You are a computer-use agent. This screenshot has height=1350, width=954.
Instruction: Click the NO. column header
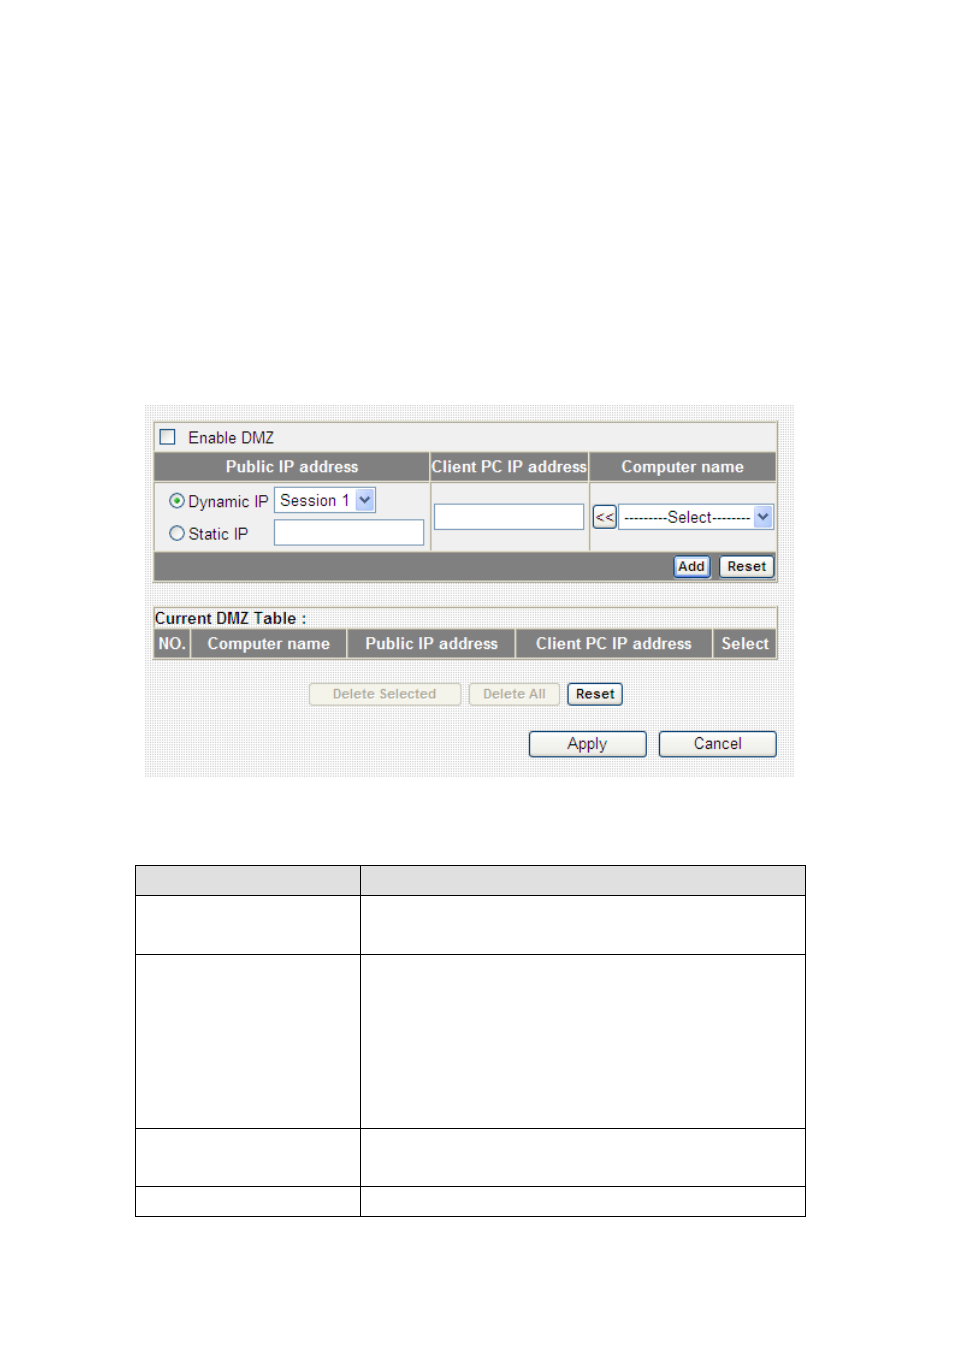click(x=172, y=644)
